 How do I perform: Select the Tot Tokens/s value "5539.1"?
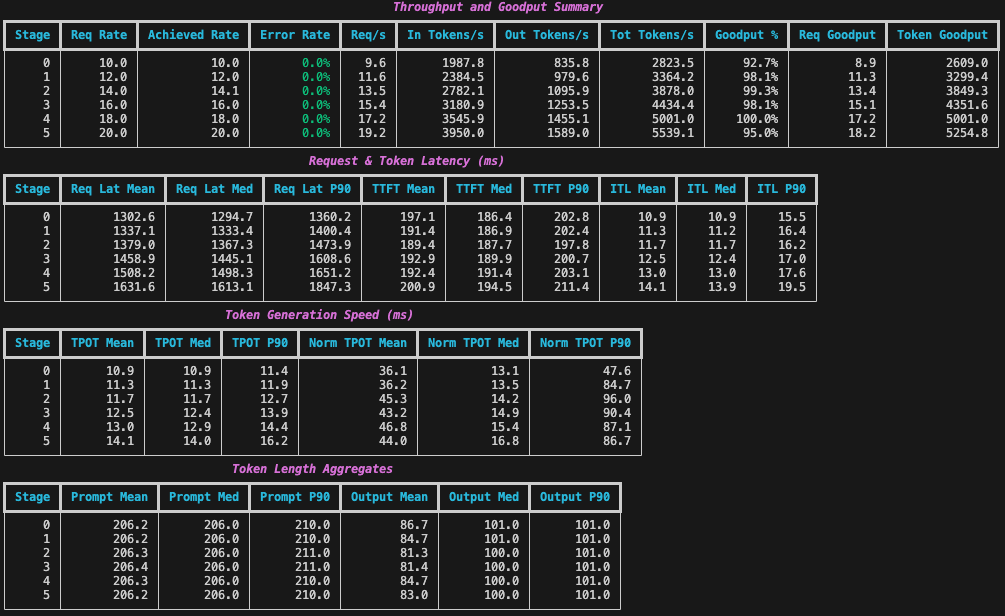[x=673, y=133]
